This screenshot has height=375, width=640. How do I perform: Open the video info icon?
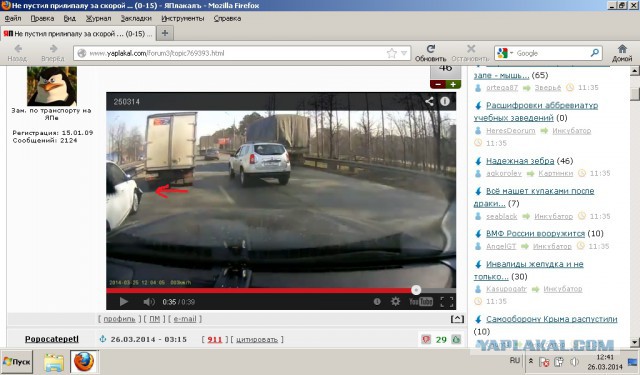click(444, 101)
